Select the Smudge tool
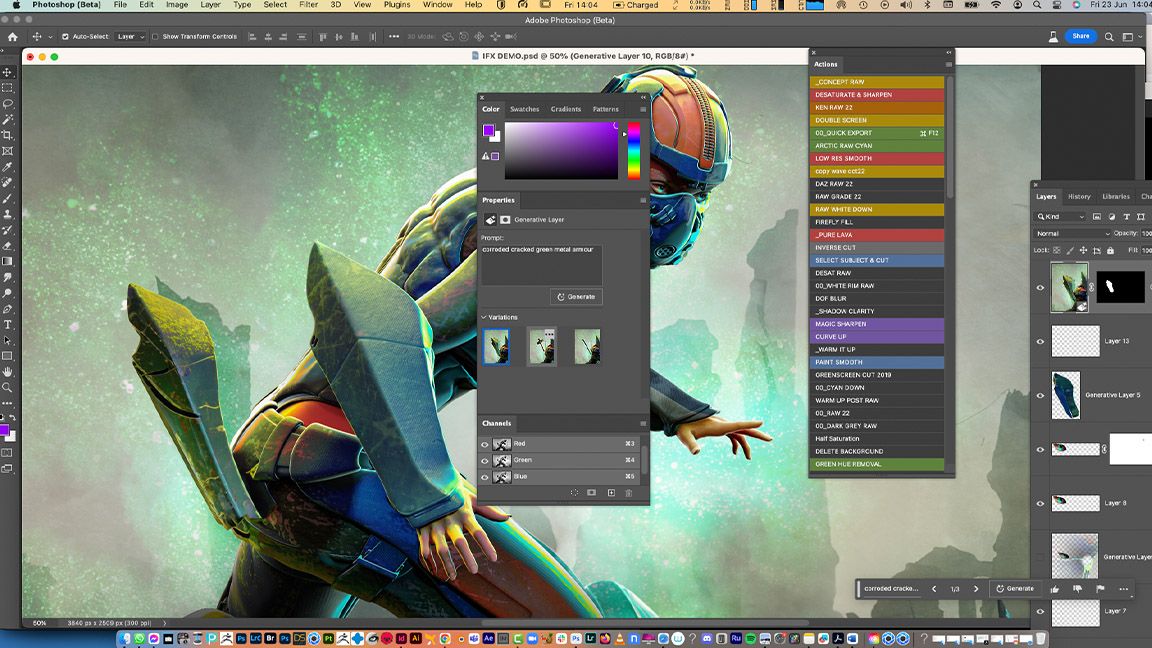 [7, 277]
